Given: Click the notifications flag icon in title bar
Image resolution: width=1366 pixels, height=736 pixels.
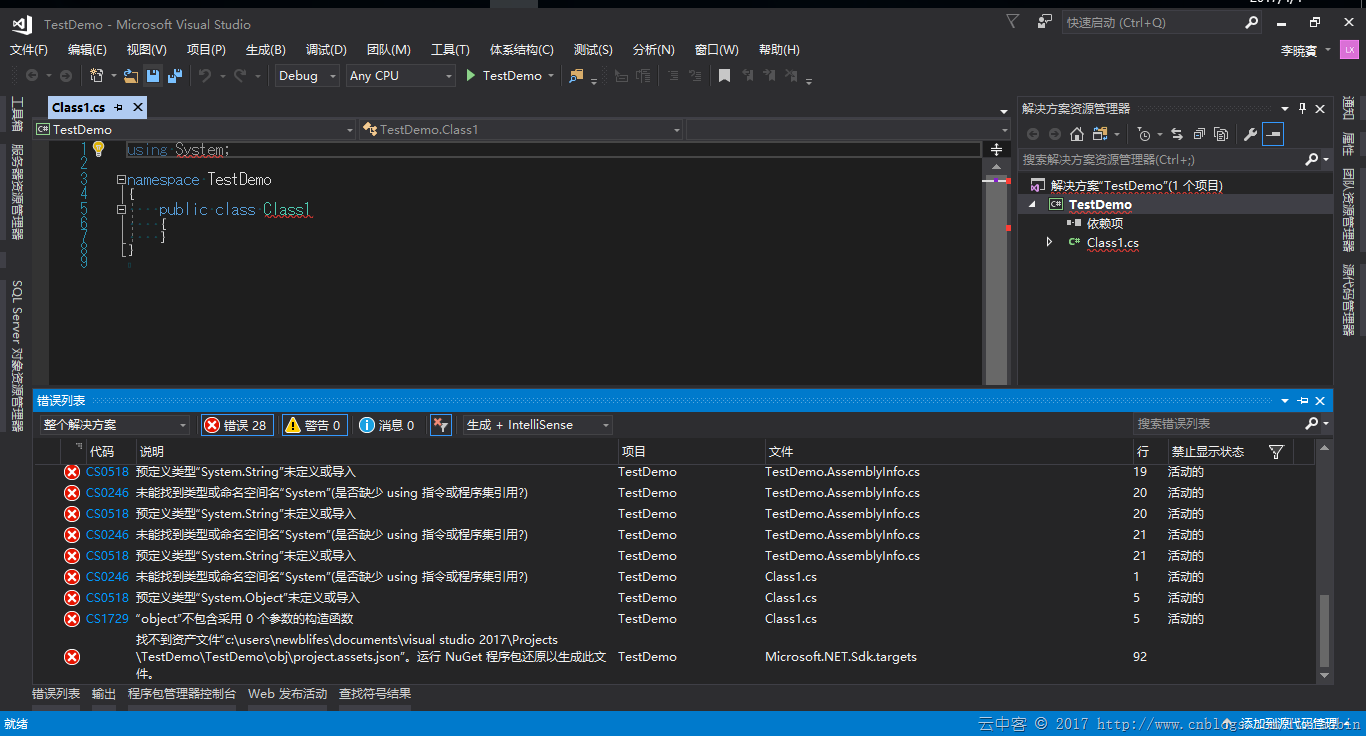Looking at the screenshot, I should click(x=1013, y=21).
